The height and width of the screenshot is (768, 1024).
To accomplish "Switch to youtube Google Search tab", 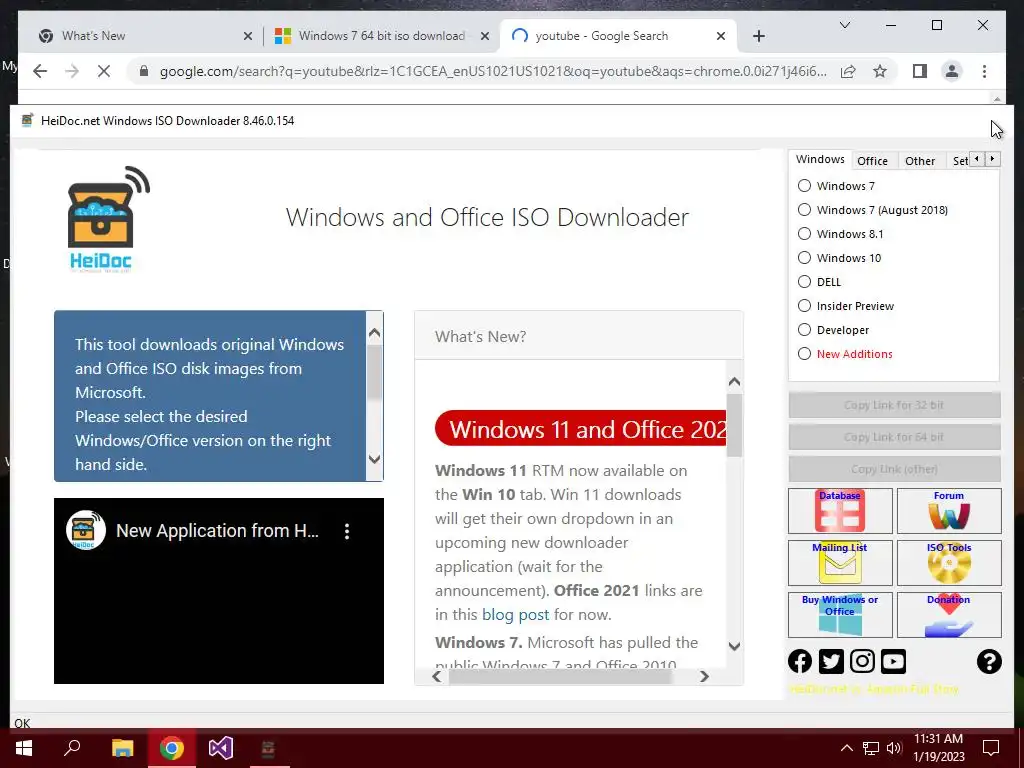I will pyautogui.click(x=618, y=36).
